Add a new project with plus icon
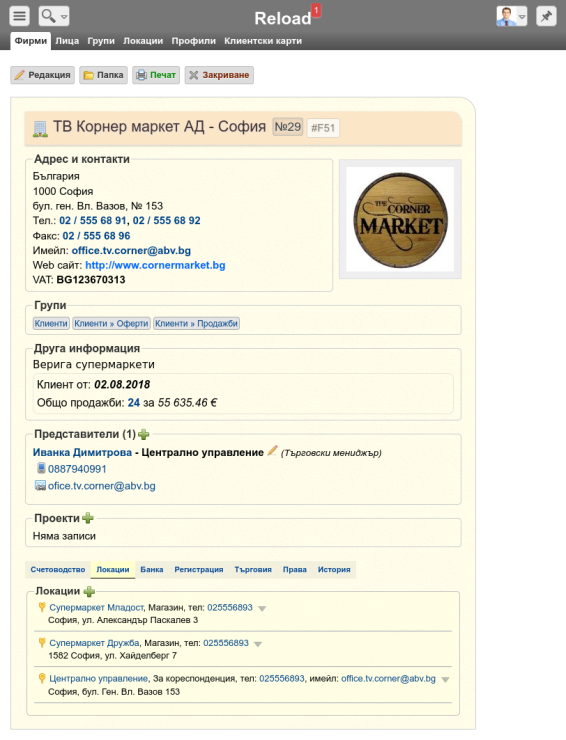This screenshot has width=566, height=740. (x=88, y=518)
